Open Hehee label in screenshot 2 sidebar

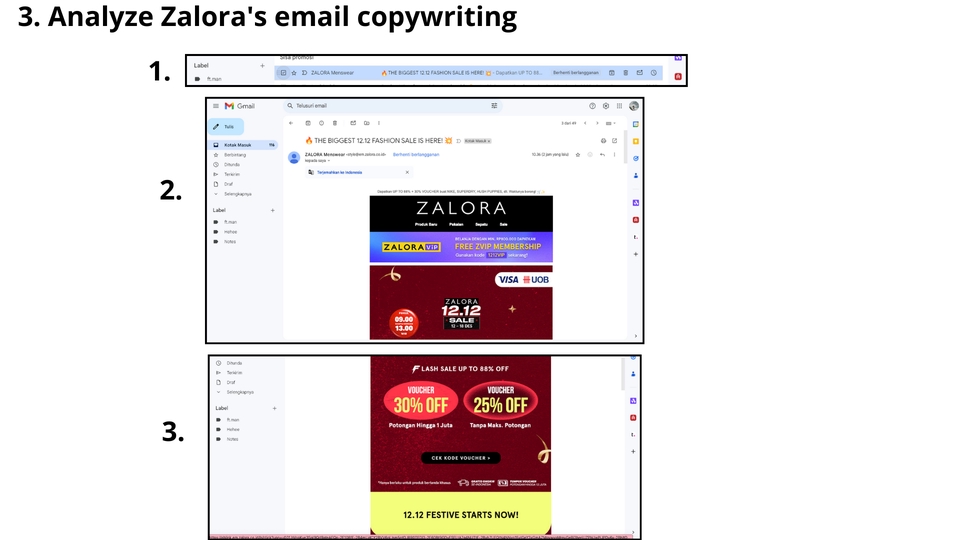pos(230,232)
